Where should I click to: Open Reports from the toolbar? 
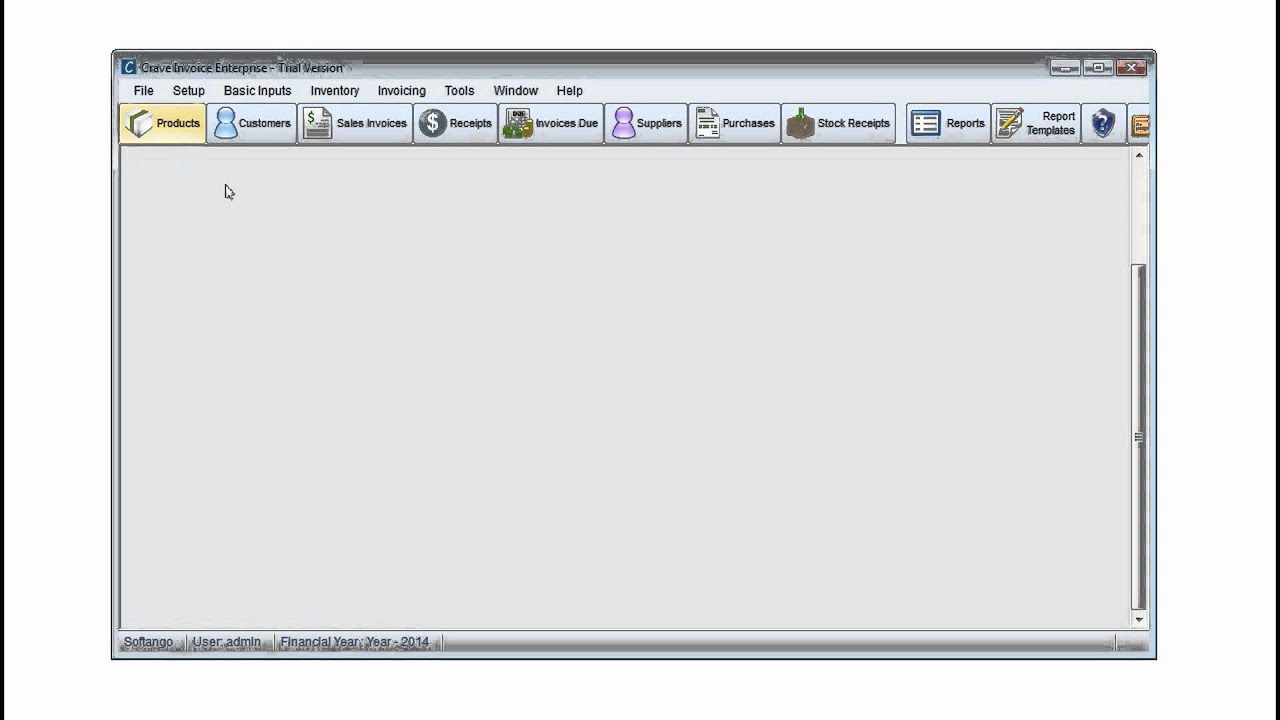(x=948, y=123)
